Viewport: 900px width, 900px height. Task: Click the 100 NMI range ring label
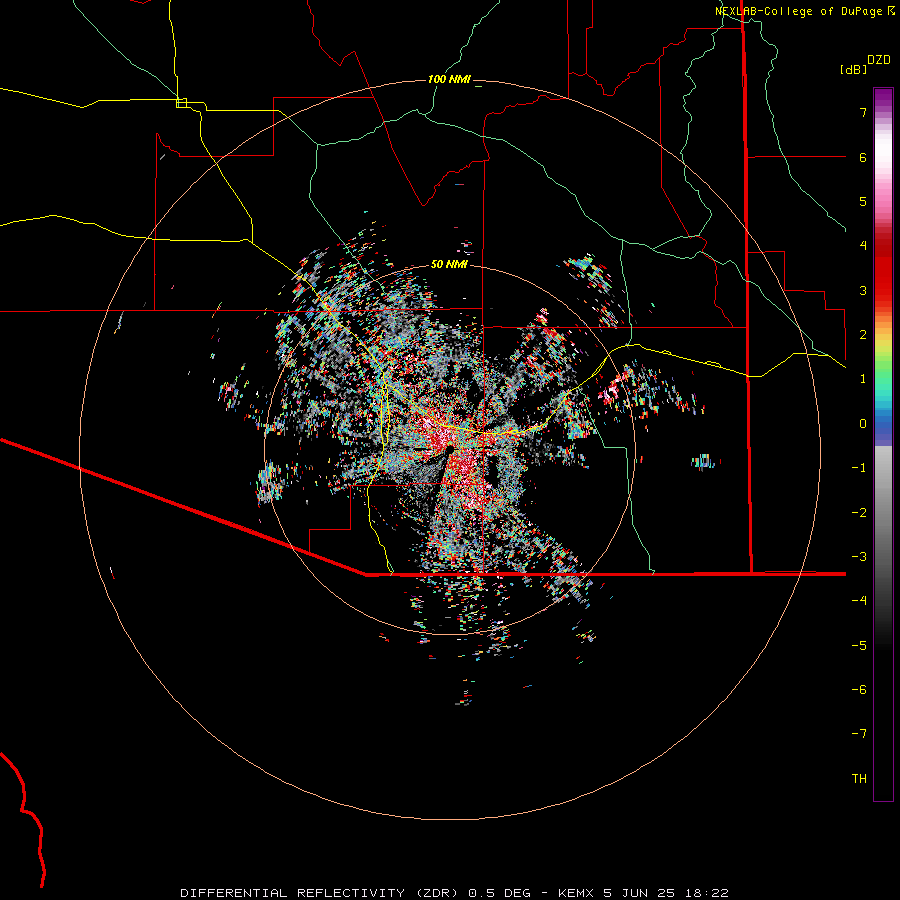point(449,79)
